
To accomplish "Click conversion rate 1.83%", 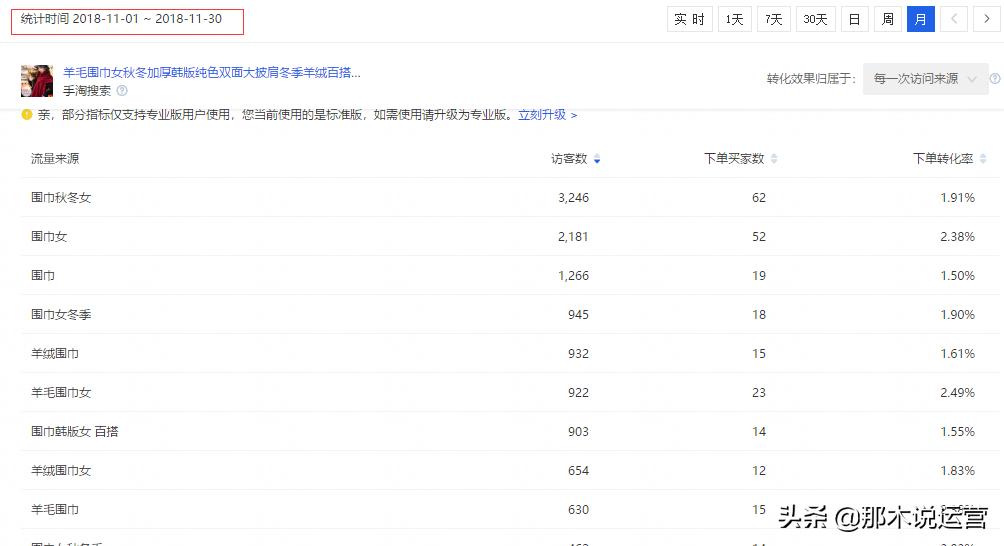I will [957, 471].
